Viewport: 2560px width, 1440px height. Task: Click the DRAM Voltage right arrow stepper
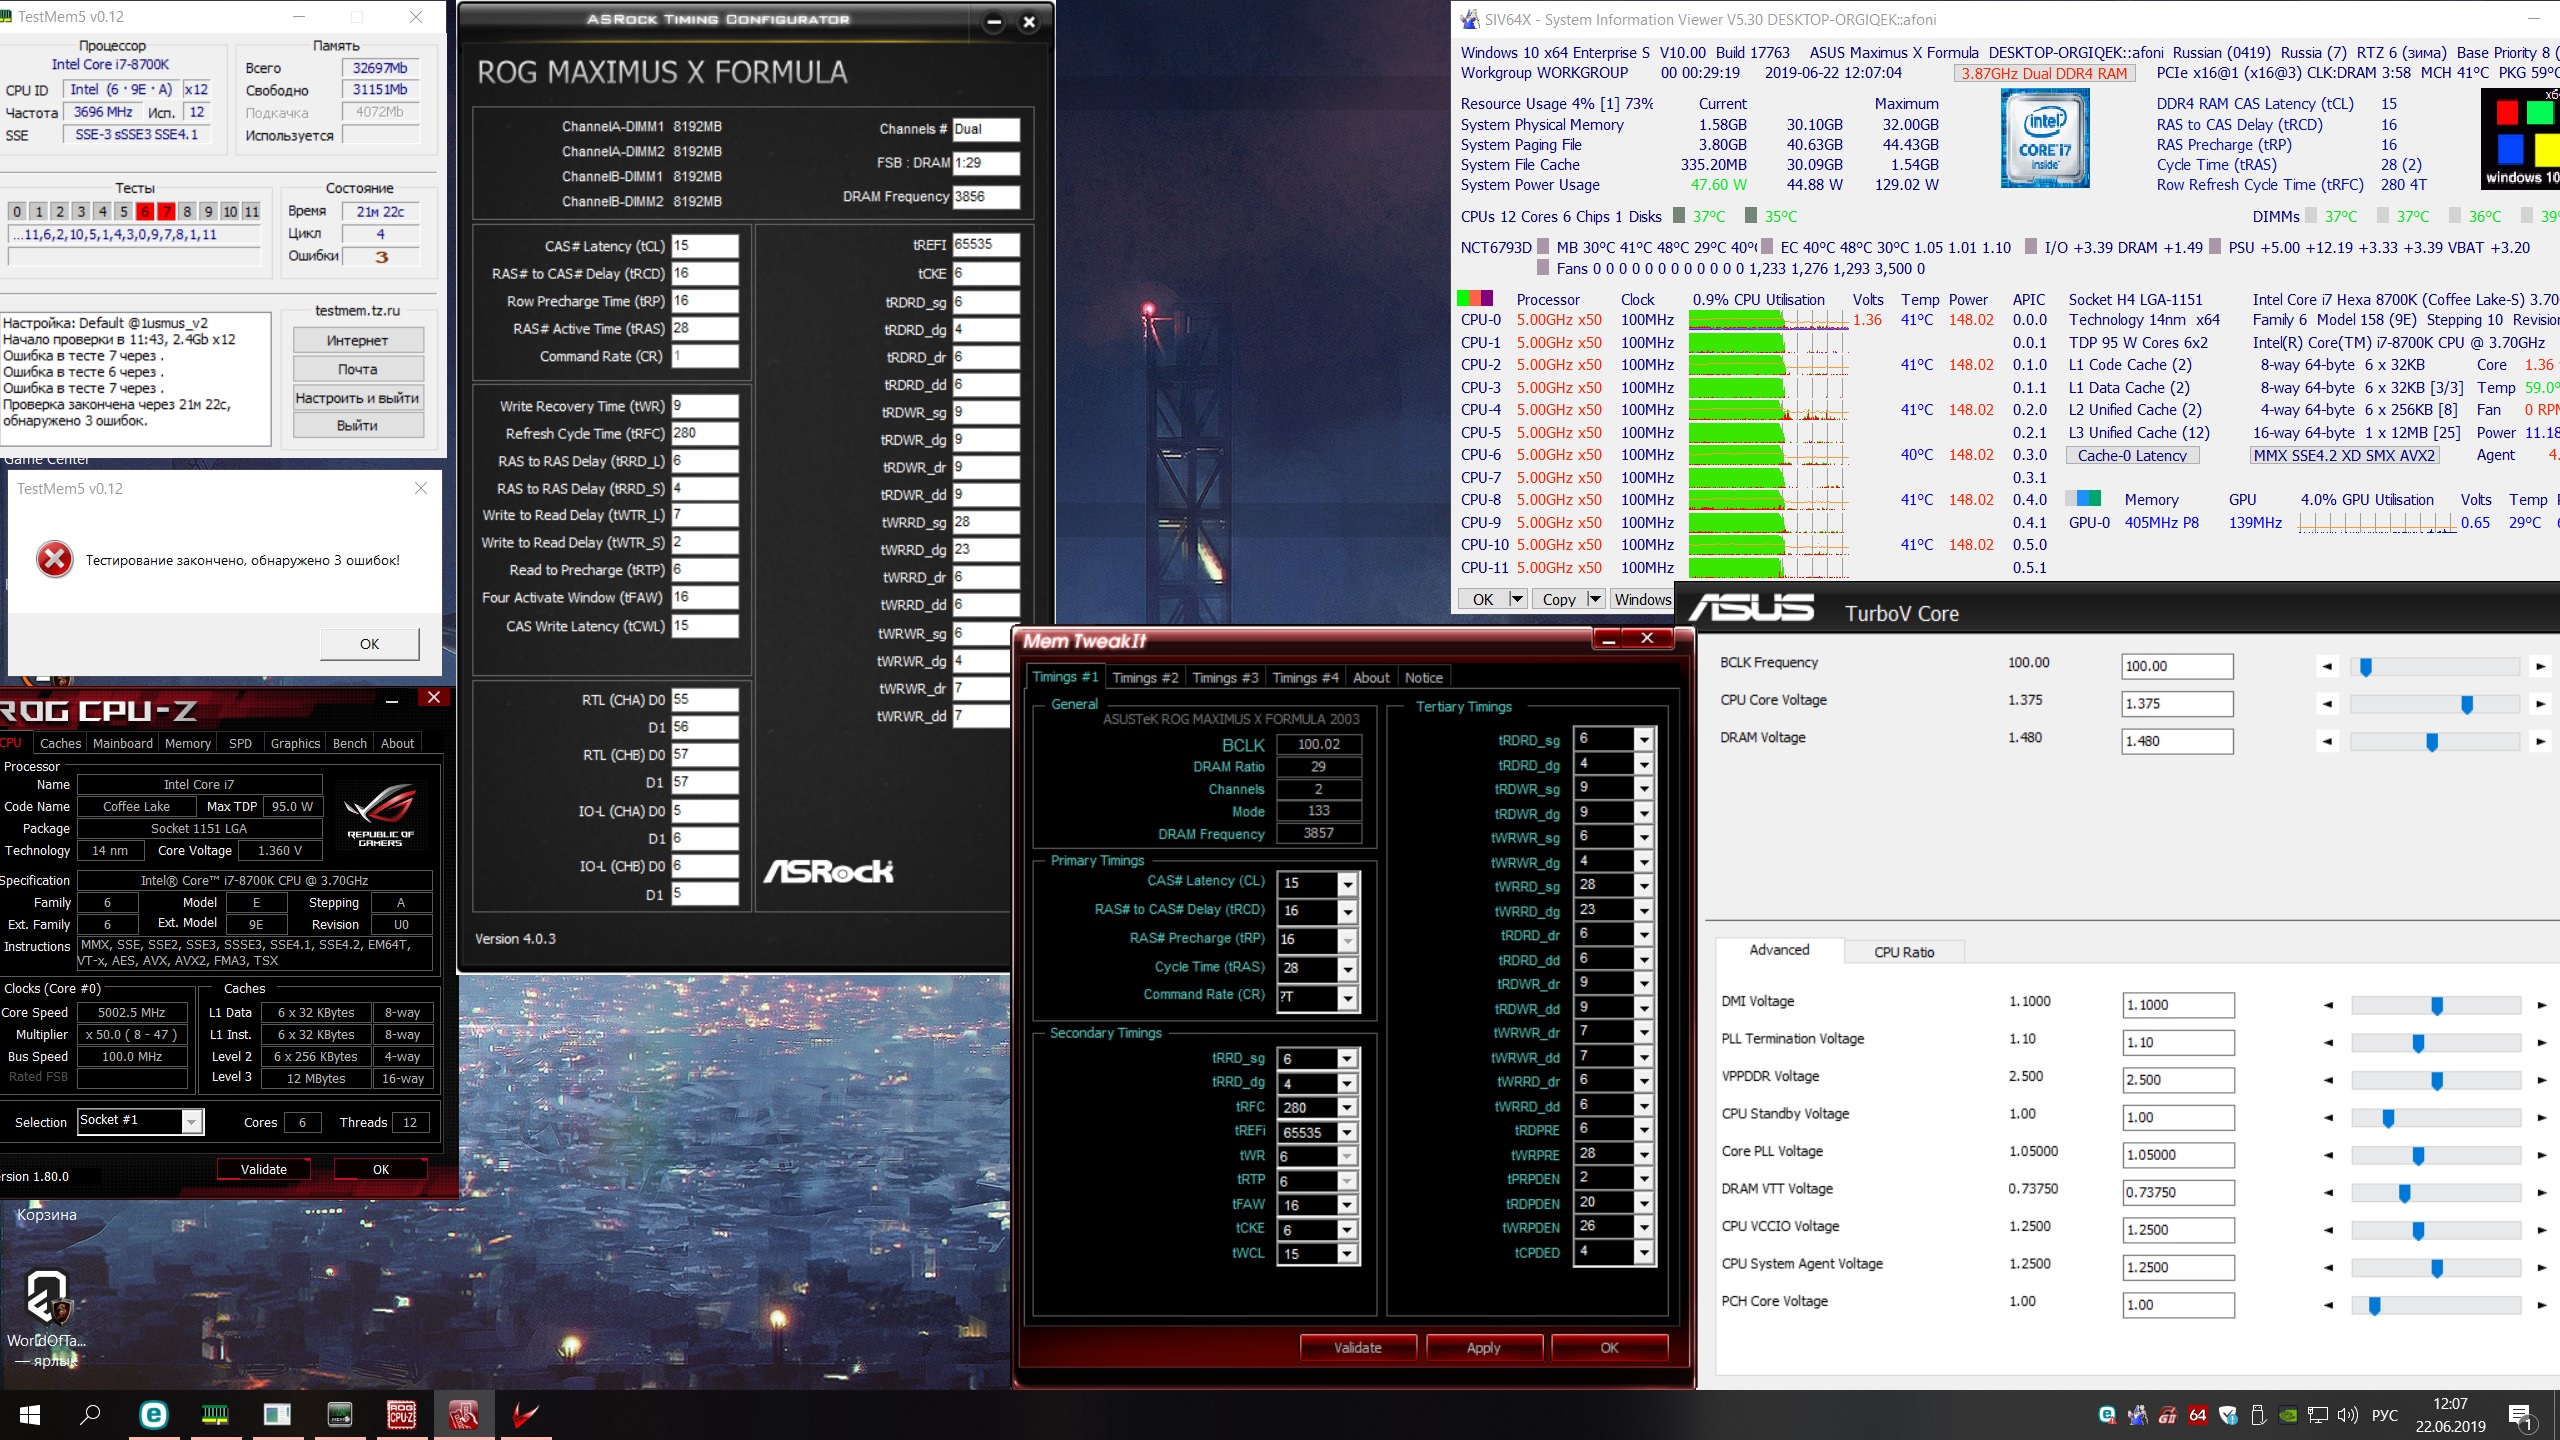(x=2540, y=741)
